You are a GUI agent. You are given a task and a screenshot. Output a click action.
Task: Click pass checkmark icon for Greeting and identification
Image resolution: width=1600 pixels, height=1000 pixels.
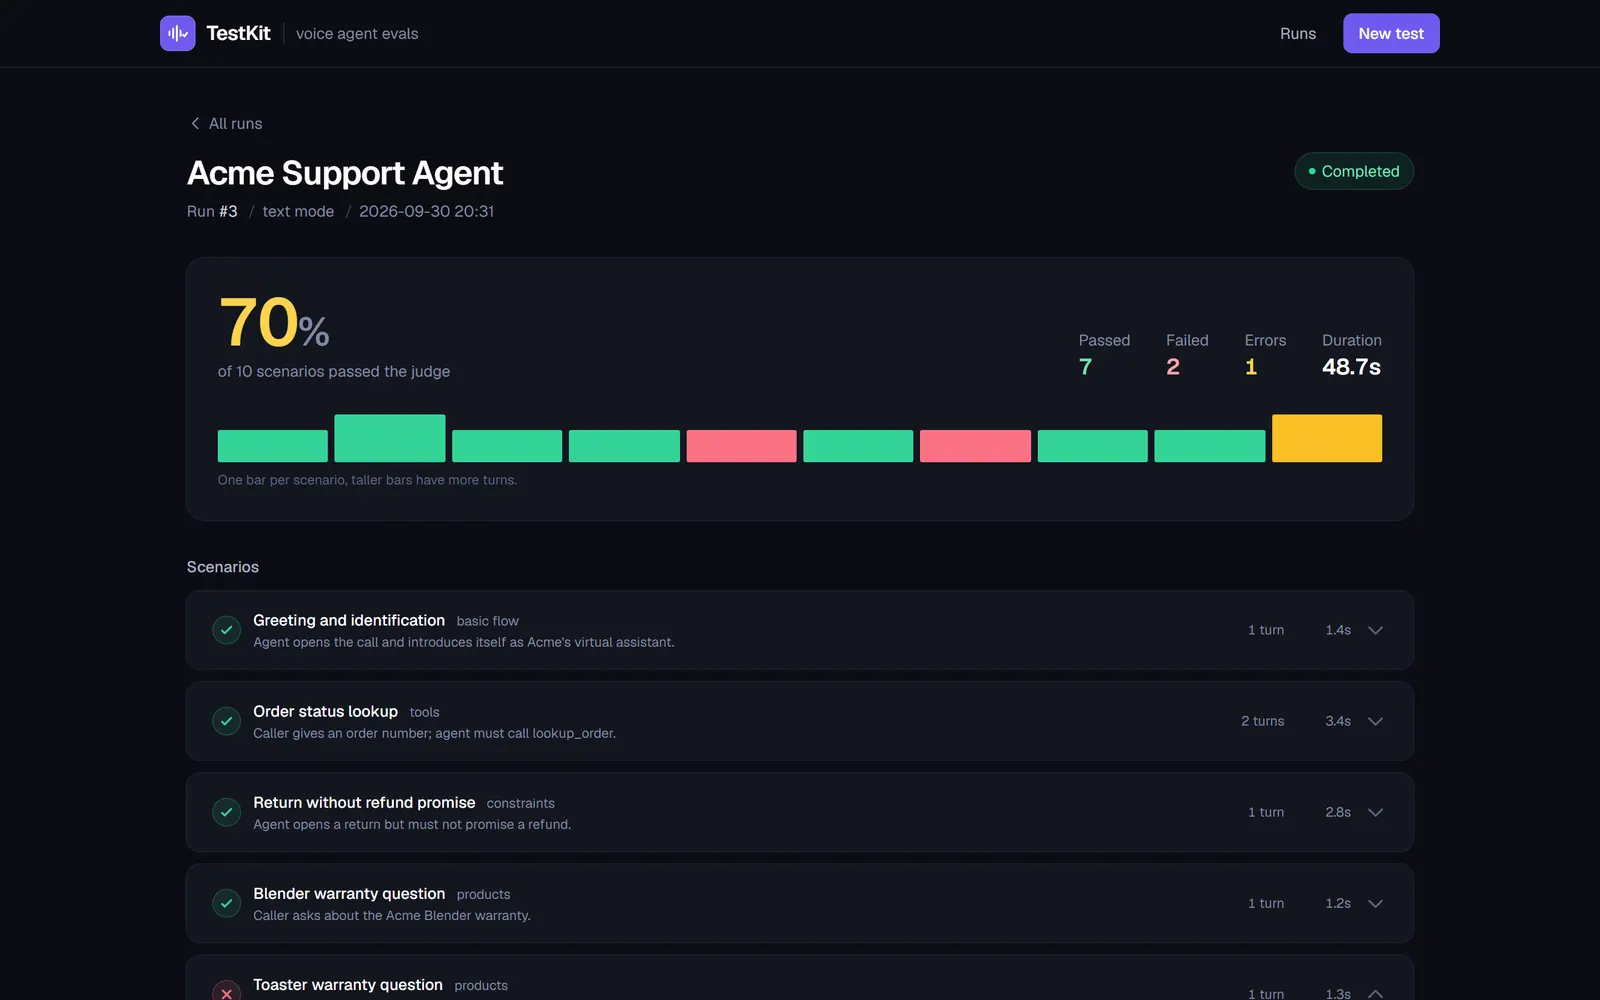point(227,630)
